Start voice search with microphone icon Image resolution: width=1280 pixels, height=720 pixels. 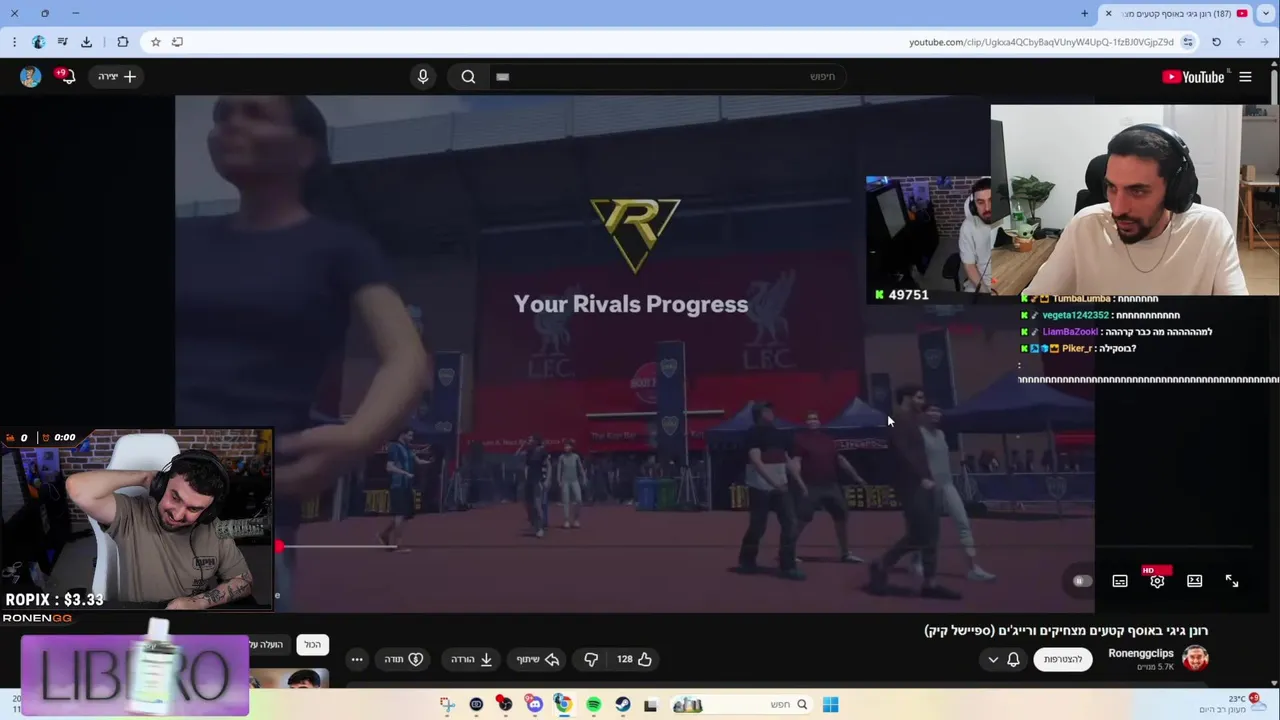pos(423,77)
